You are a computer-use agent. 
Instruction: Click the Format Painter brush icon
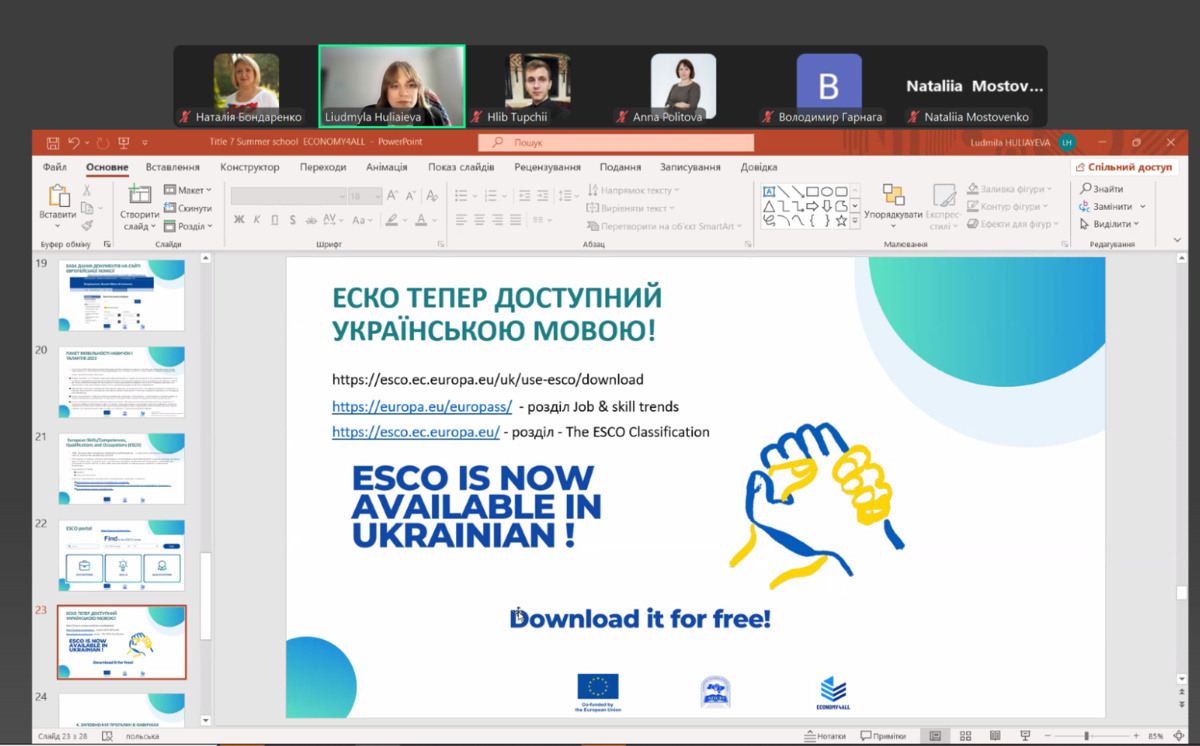(x=87, y=226)
